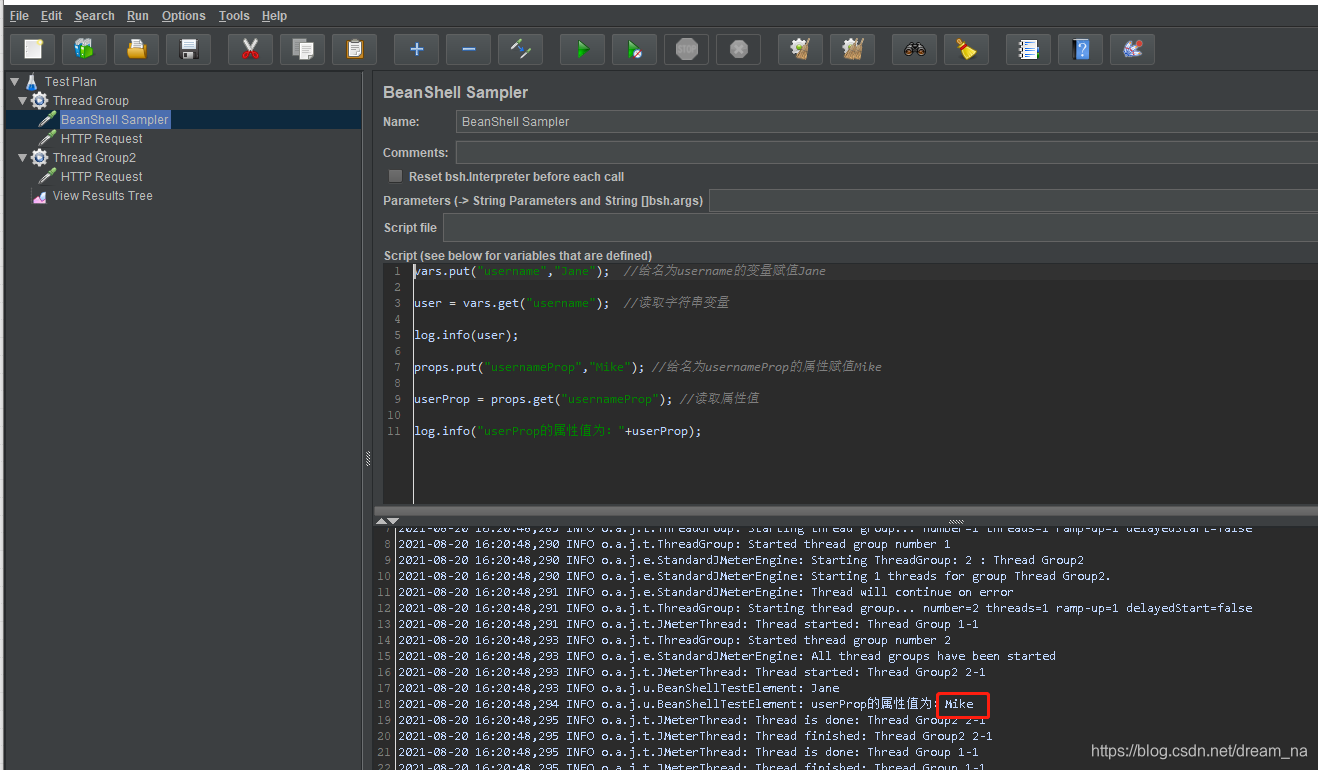Toggle Reset bsh.Interpreter before each call checkbox
This screenshot has height=770, width=1318.
coord(396,176)
